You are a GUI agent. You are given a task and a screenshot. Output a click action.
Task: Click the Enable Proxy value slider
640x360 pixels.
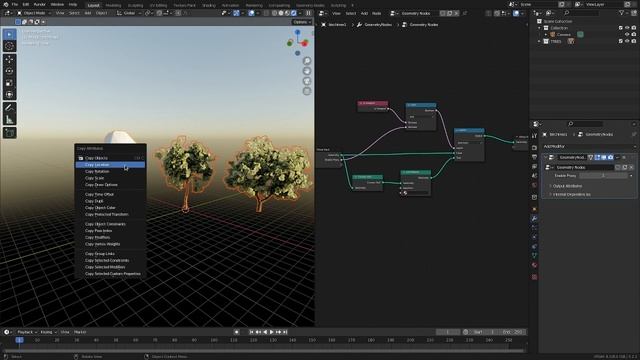pos(604,176)
